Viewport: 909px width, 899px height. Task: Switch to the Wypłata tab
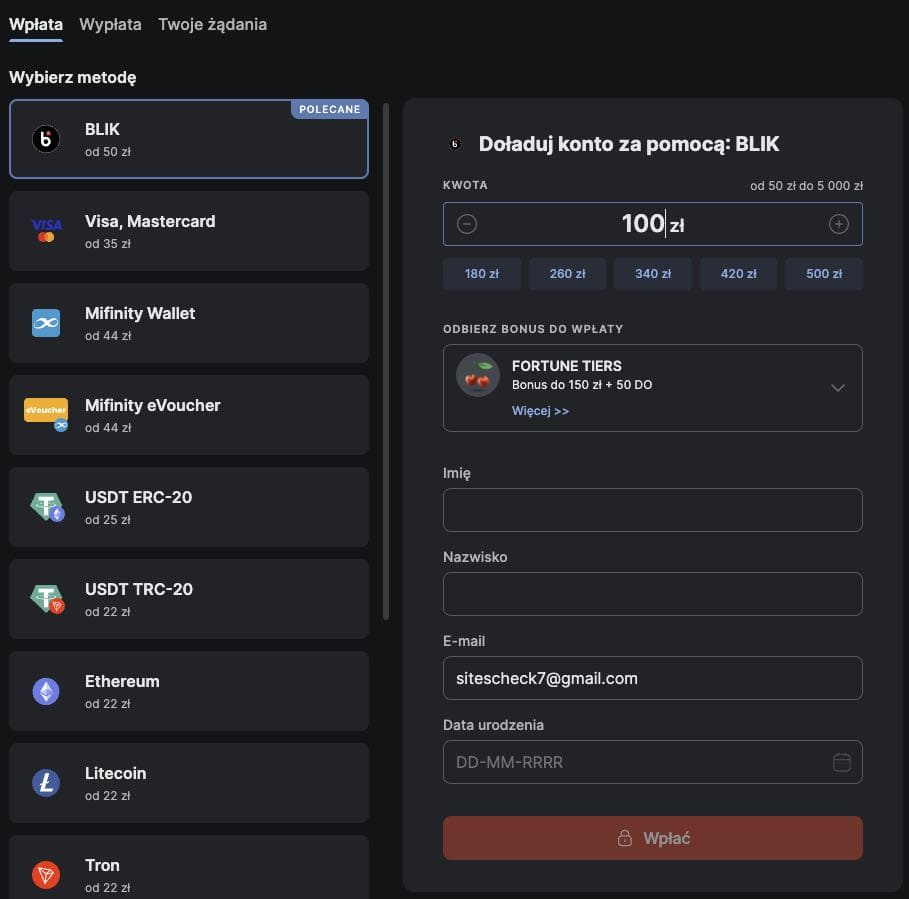[110, 24]
